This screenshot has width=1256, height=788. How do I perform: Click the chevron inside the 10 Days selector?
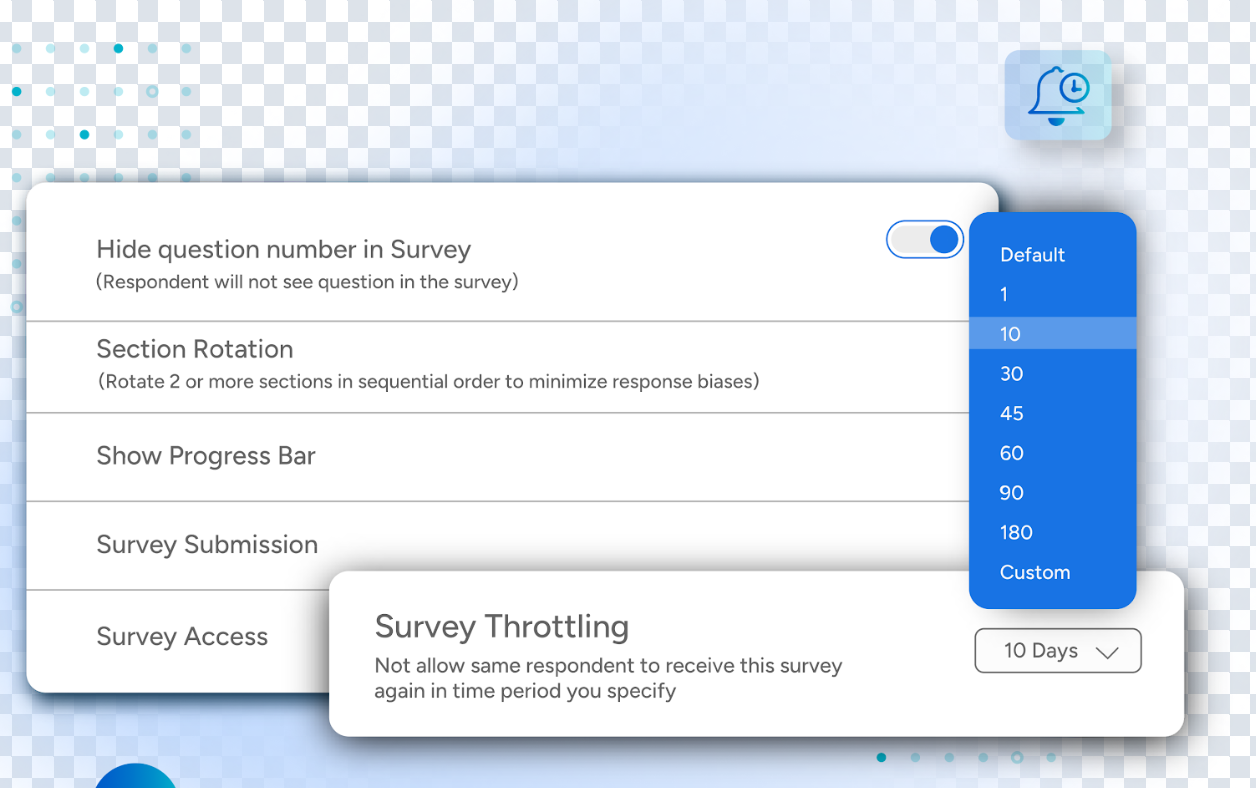[1108, 651]
